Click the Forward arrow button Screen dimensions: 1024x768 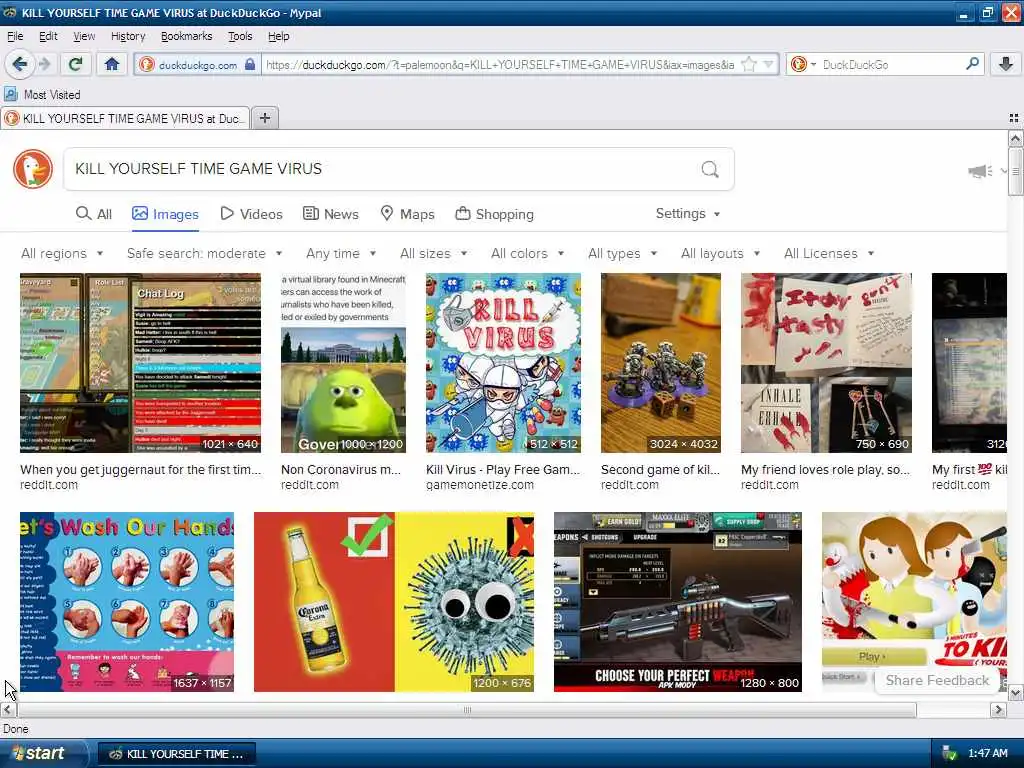(x=44, y=64)
